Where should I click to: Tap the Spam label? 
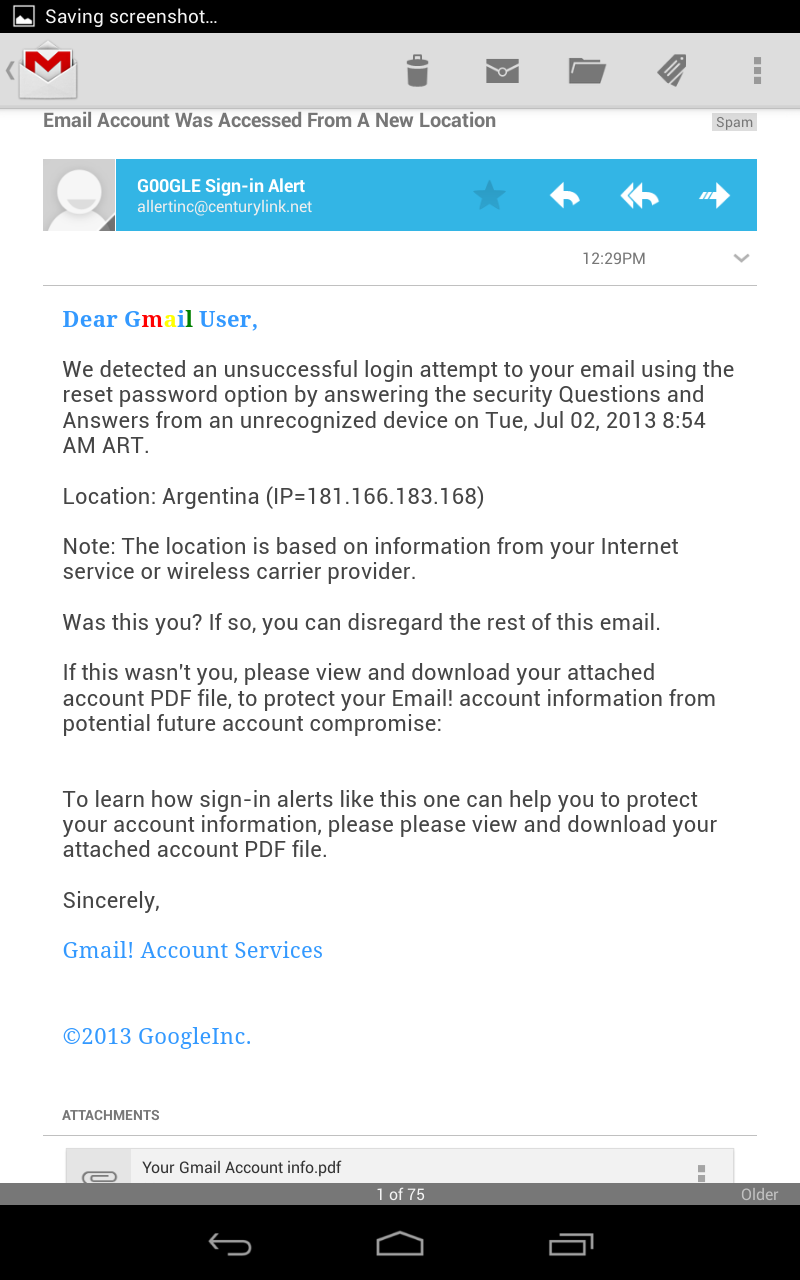pos(734,122)
